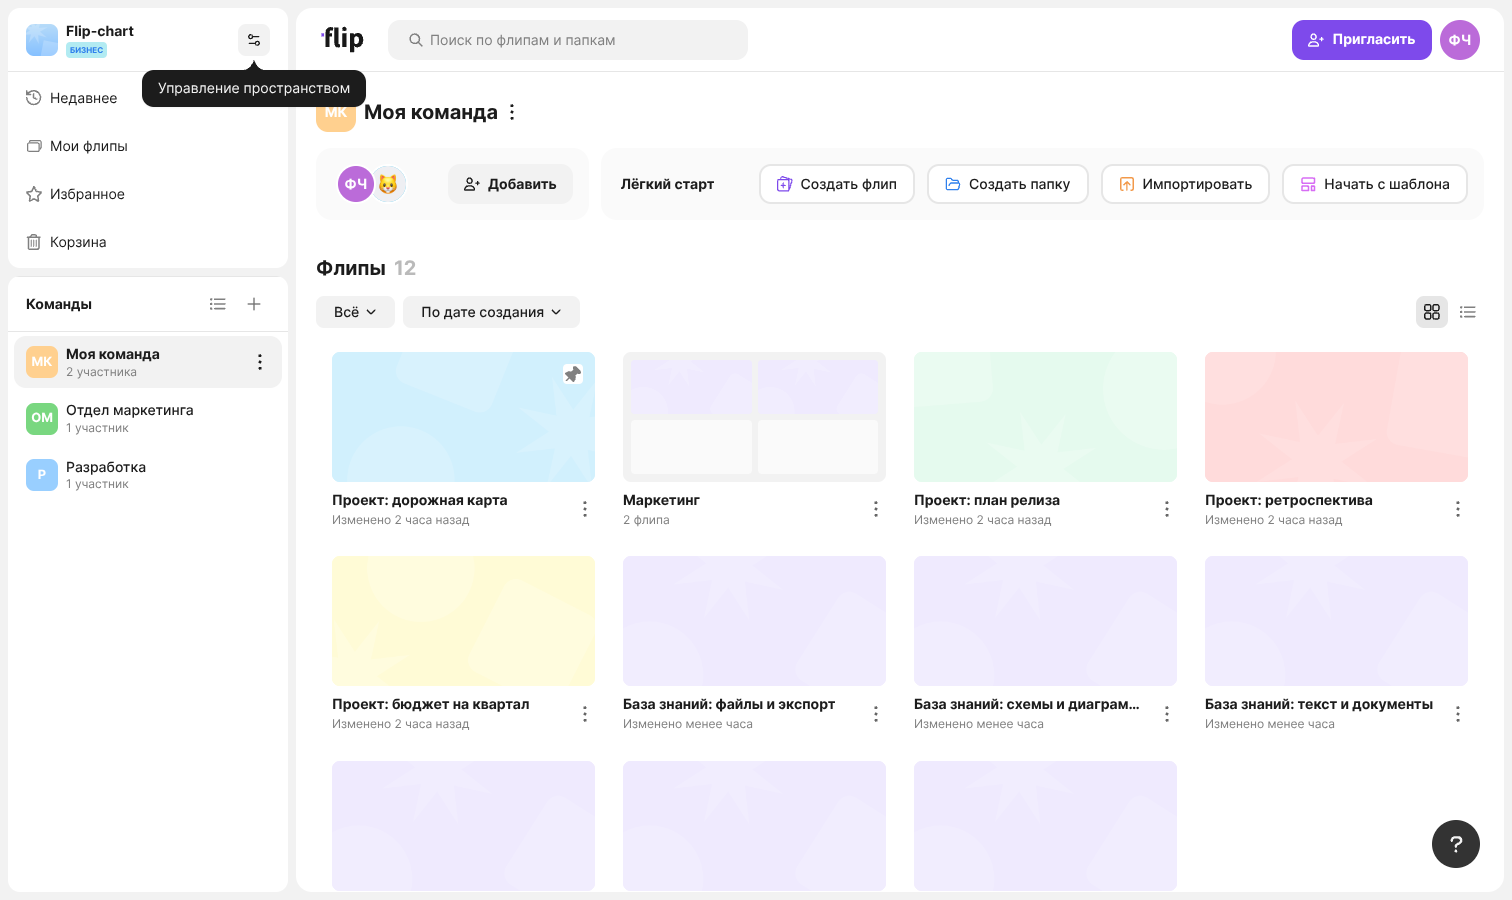This screenshot has height=900, width=1512.
Task: Open options for Маркетинг folder
Action: [x=876, y=509]
